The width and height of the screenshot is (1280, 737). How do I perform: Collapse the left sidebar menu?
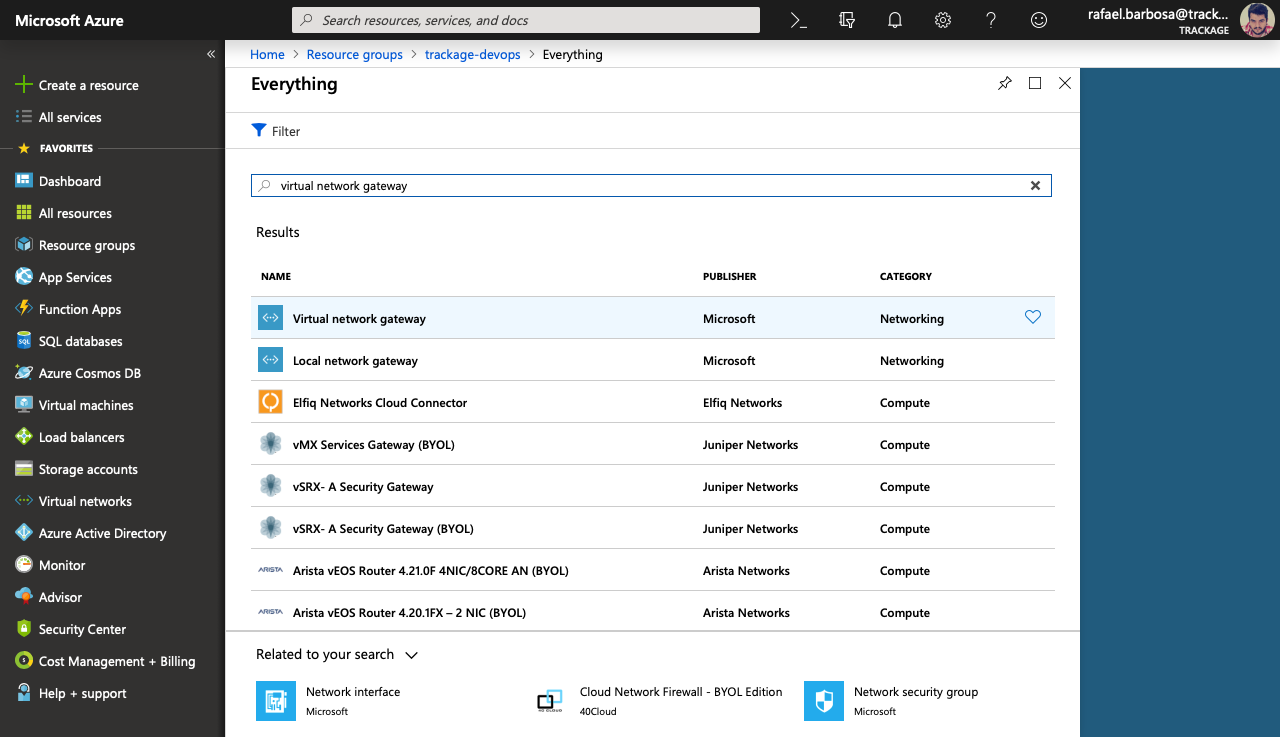(211, 54)
